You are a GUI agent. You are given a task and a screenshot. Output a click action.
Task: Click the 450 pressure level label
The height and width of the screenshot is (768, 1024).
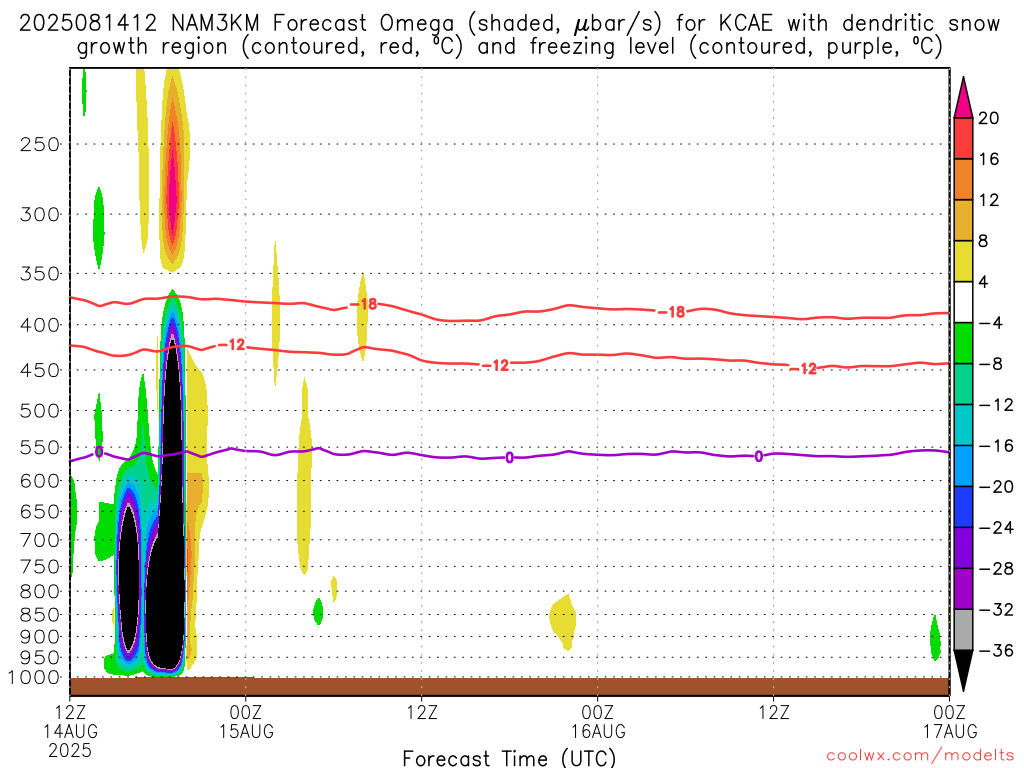[x=40, y=370]
